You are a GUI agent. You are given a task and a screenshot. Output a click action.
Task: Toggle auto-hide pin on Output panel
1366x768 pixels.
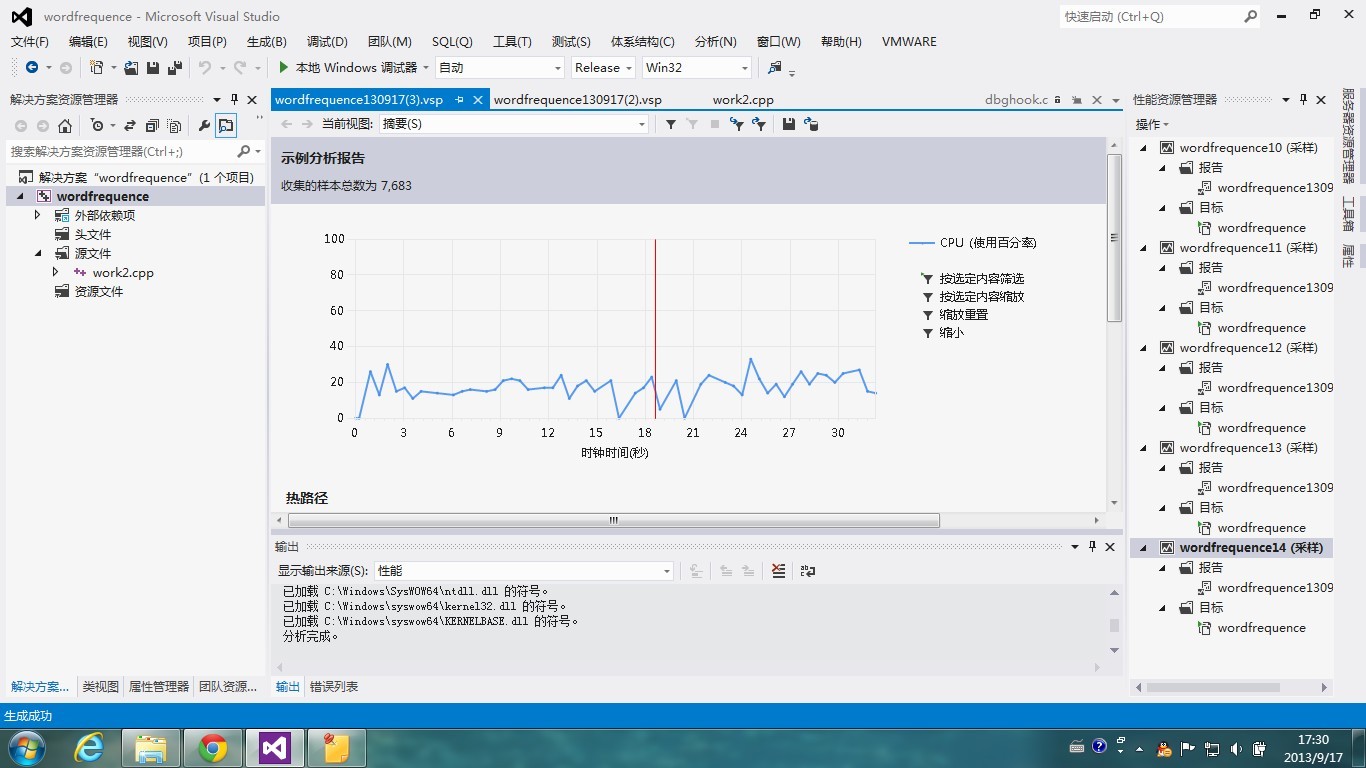tap(1093, 547)
